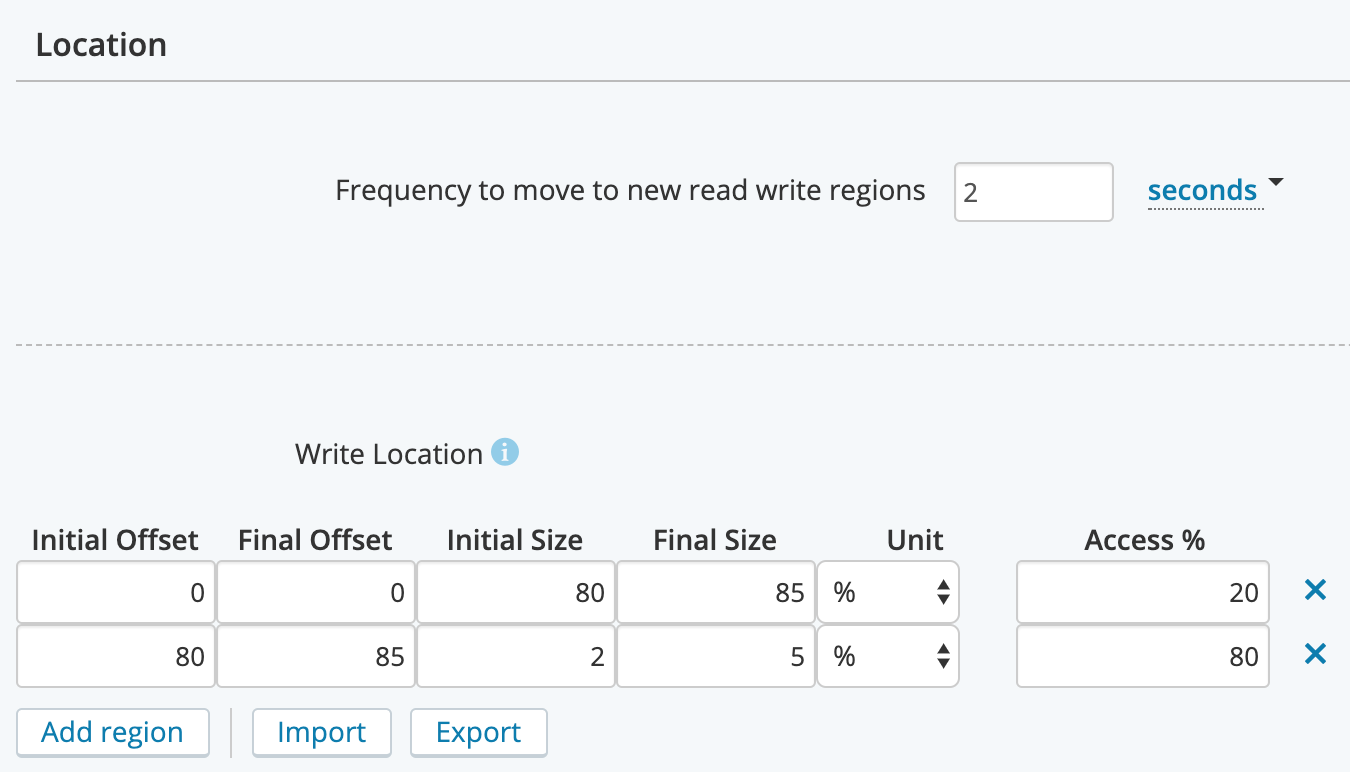Click the Export button
Viewport: 1350px width, 772px height.
tap(478, 732)
